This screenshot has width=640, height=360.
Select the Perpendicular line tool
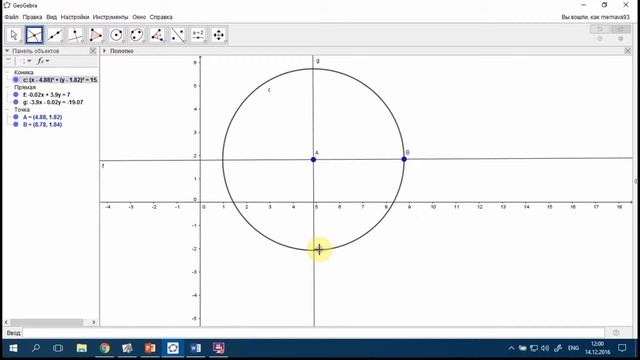(75, 35)
